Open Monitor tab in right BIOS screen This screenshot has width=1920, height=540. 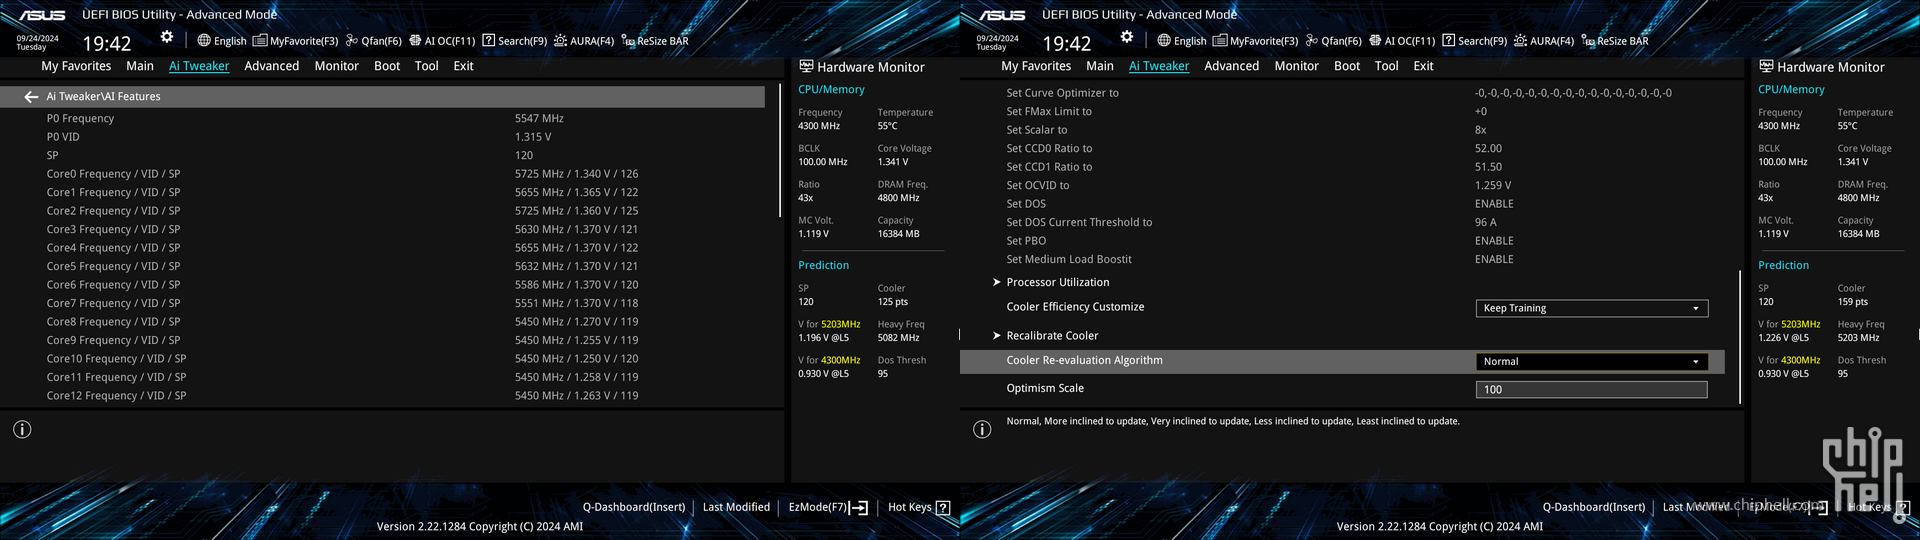click(x=1296, y=66)
